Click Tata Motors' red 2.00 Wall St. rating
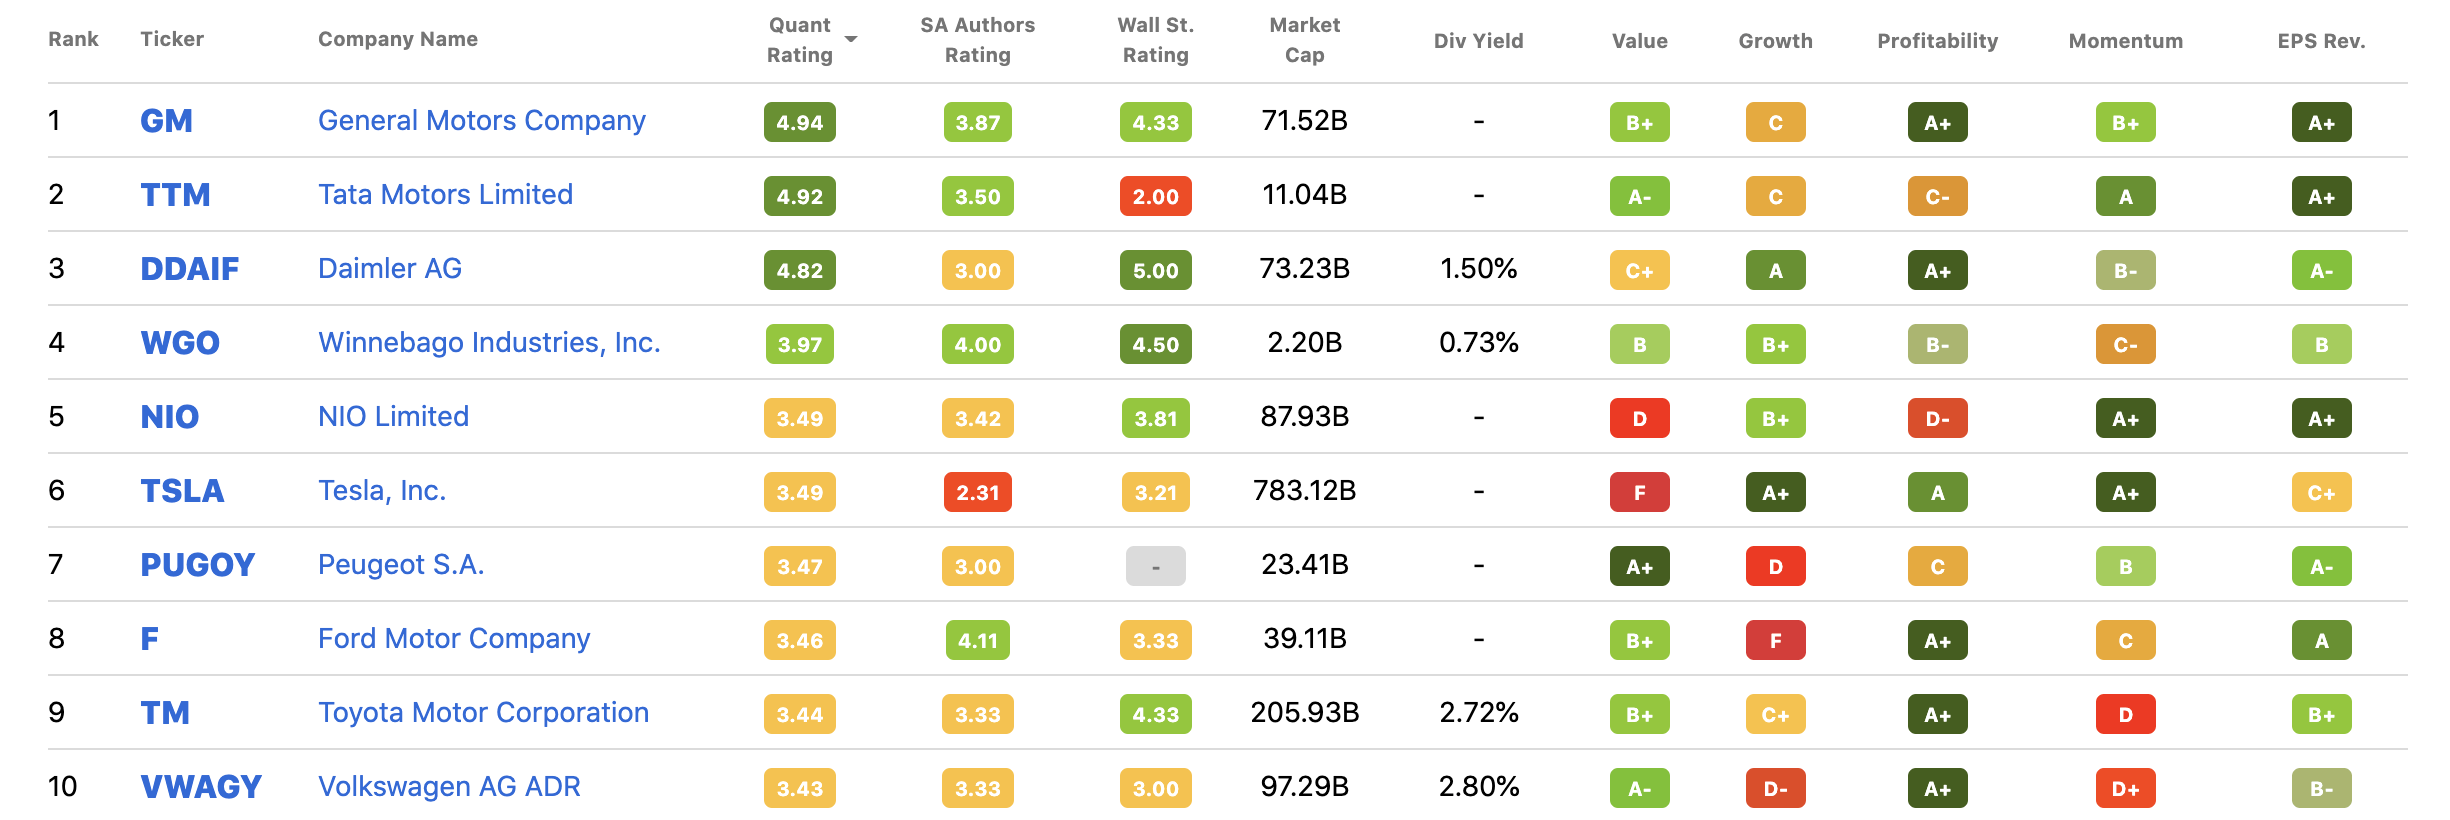Viewport: 2450px width, 820px height. coord(1155,197)
